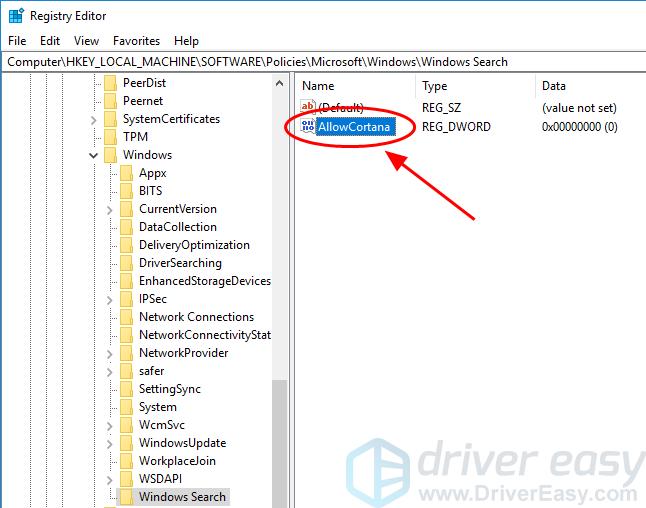This screenshot has height=508, width=646.
Task: Select the CurrentVersion folder icon
Action: pyautogui.click(x=126, y=209)
